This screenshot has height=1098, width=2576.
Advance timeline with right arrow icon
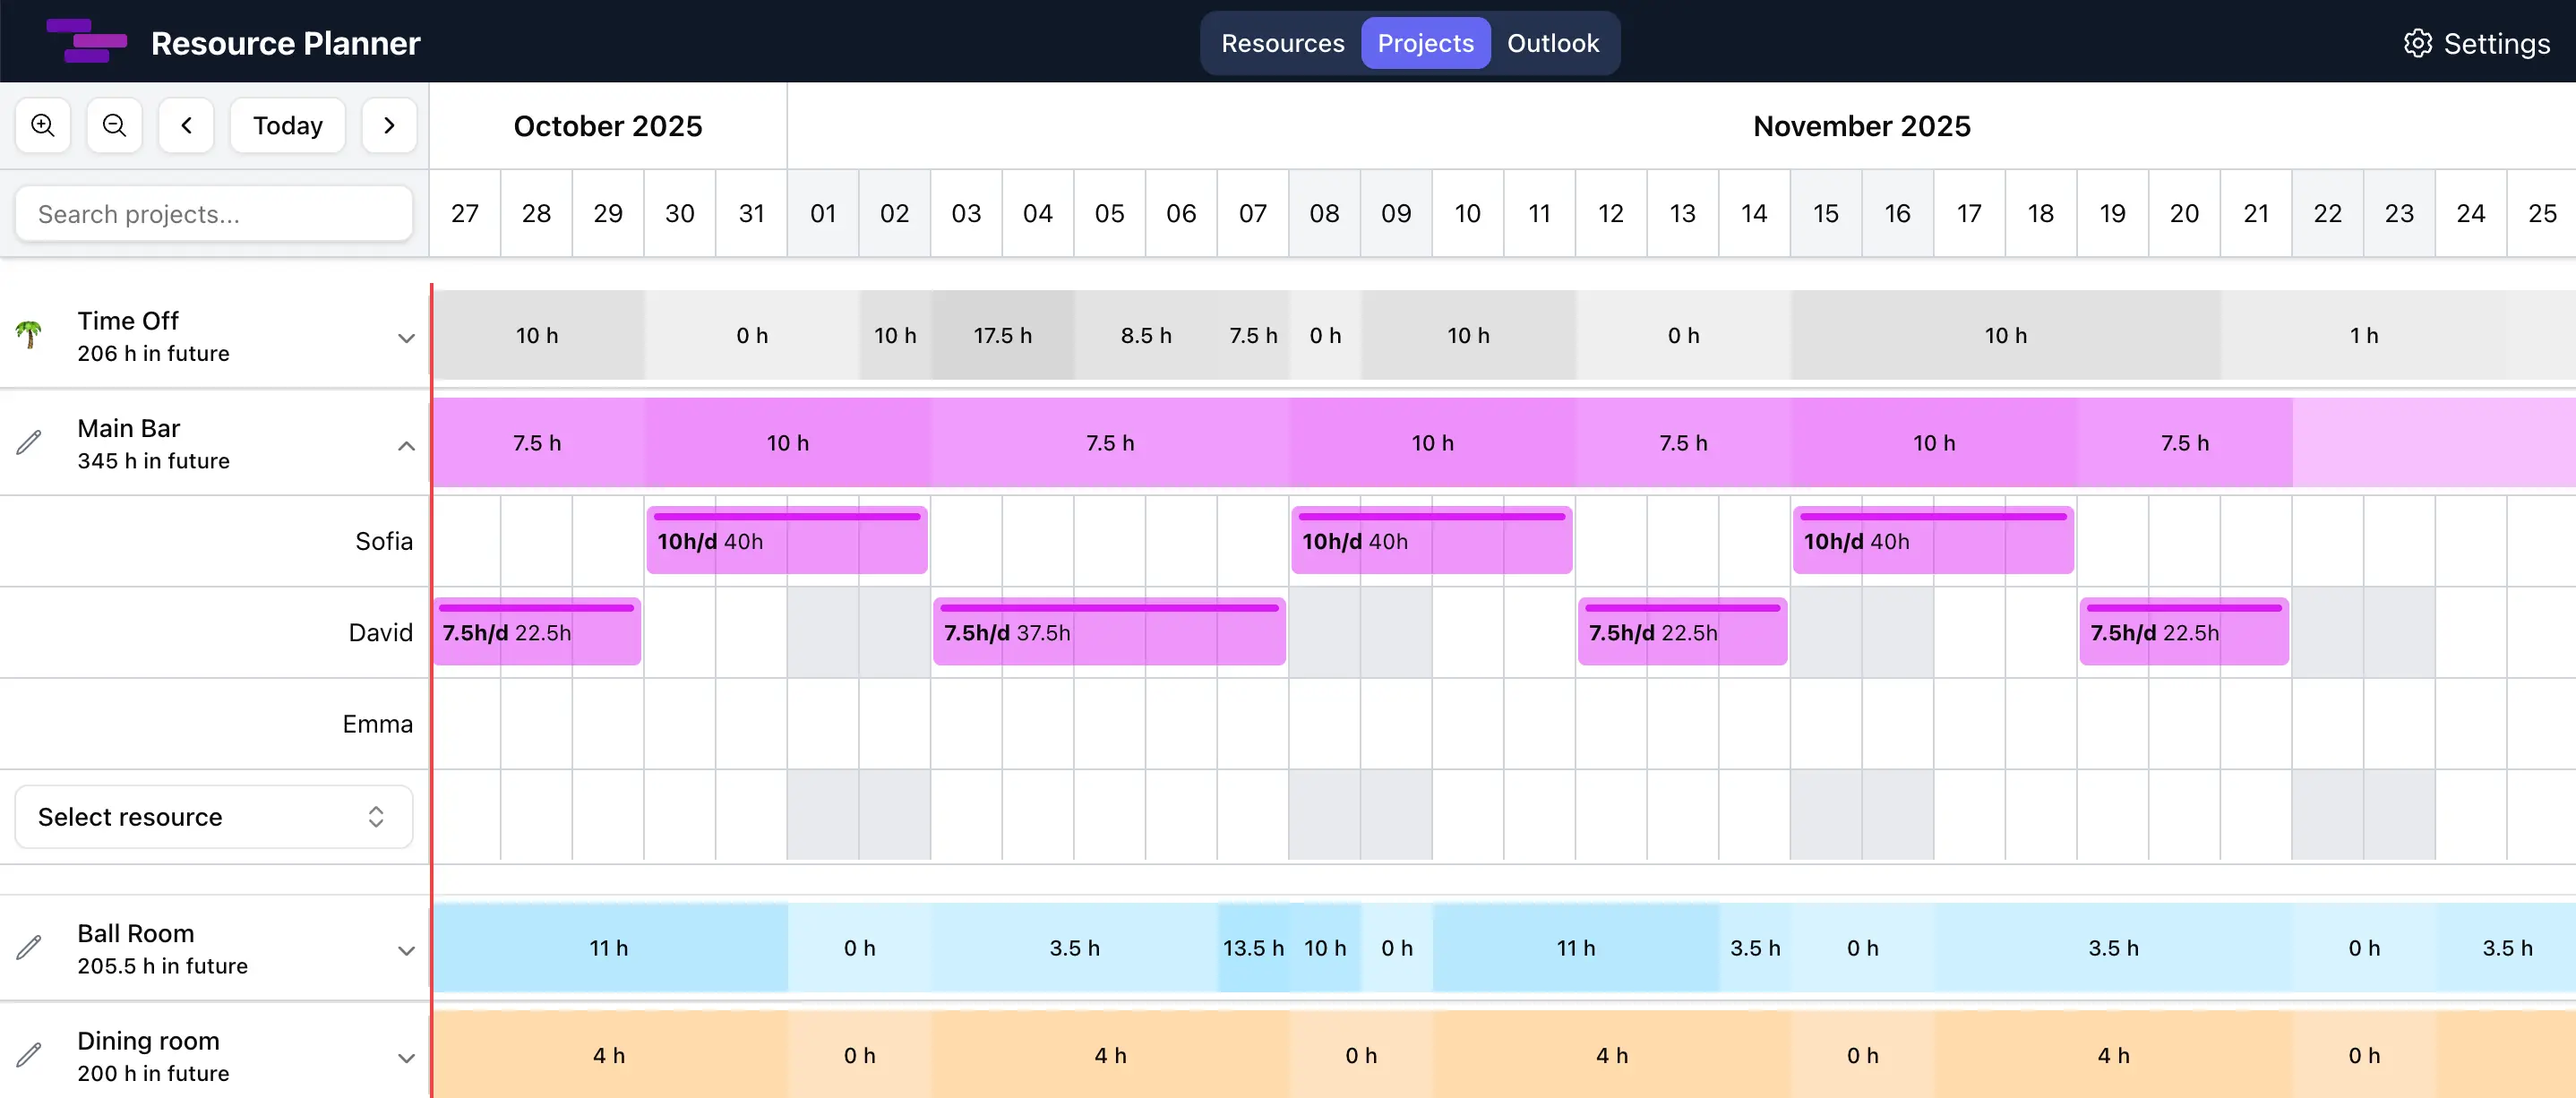coord(389,125)
